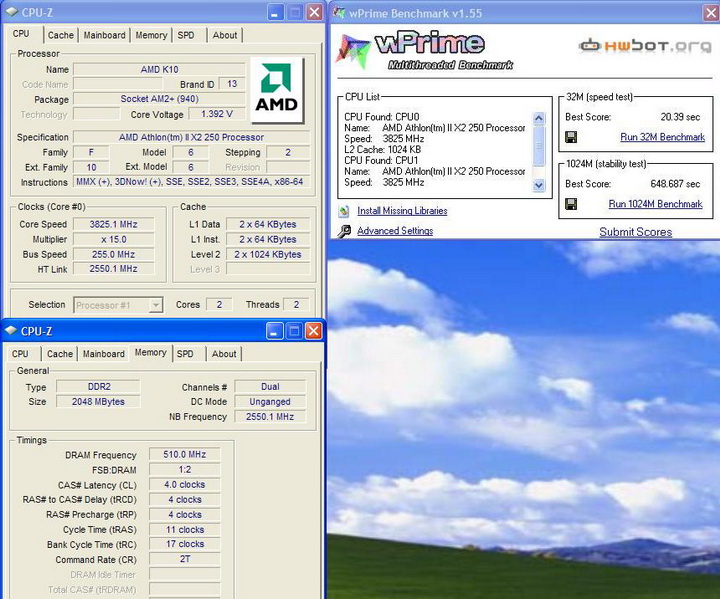
Task: Switch to Mainboard tab in top CPU-Z
Action: (104, 35)
